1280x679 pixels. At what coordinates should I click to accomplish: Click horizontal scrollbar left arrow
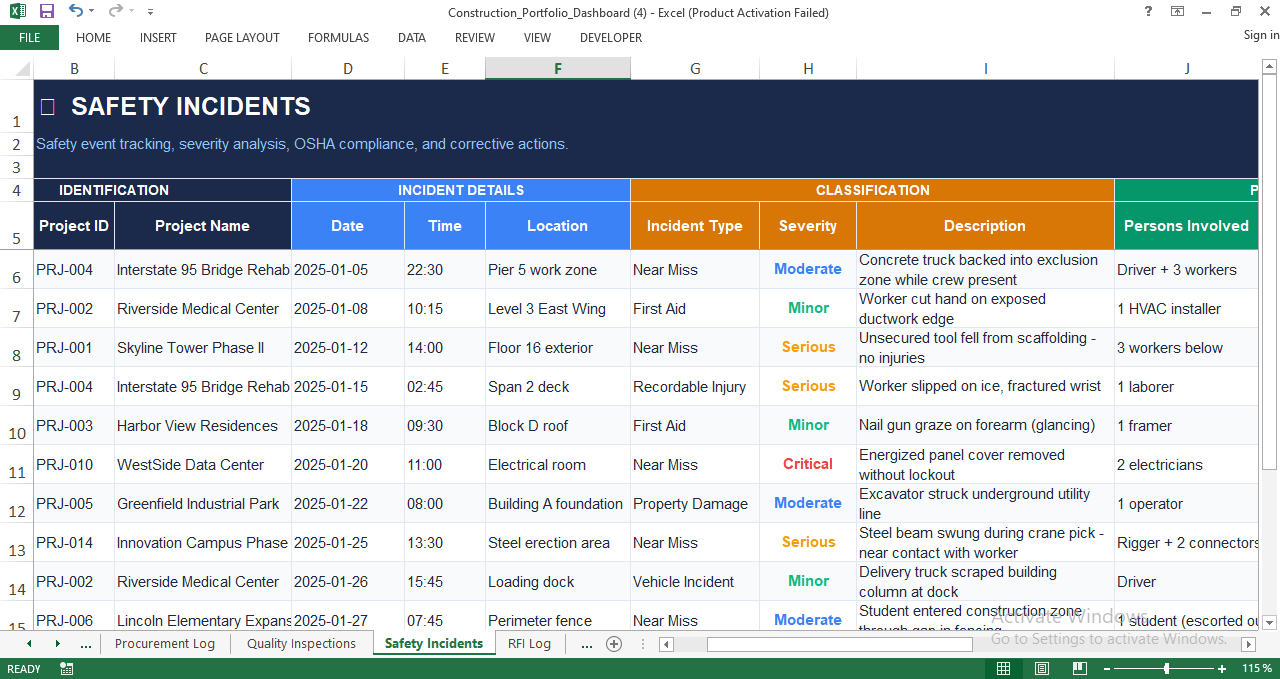668,644
